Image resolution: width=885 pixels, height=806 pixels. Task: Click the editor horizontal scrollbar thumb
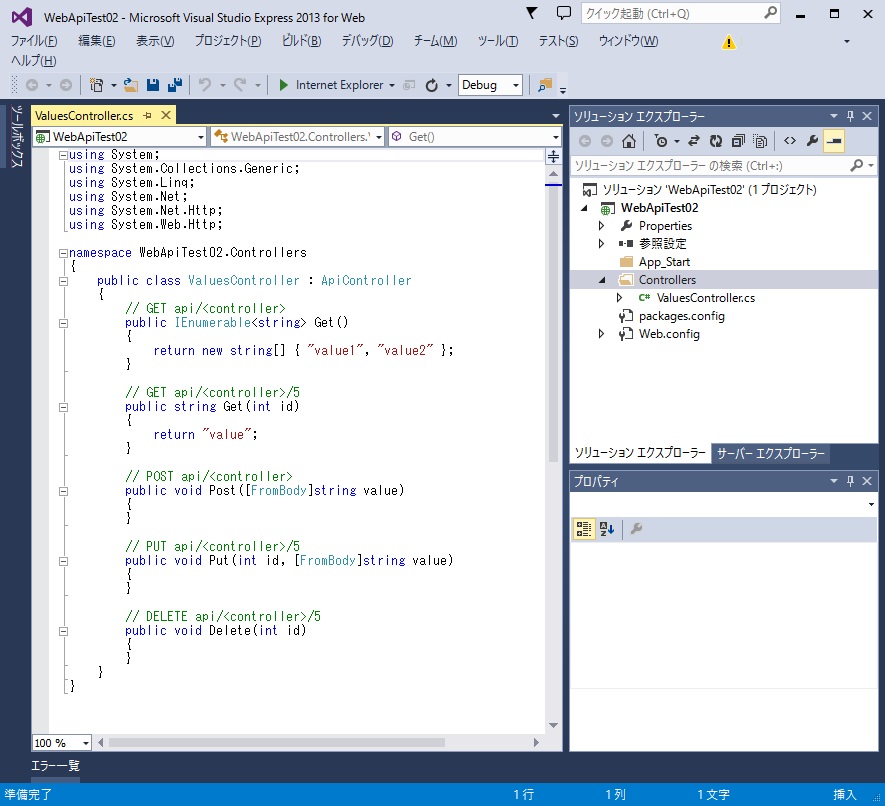[x=277, y=743]
